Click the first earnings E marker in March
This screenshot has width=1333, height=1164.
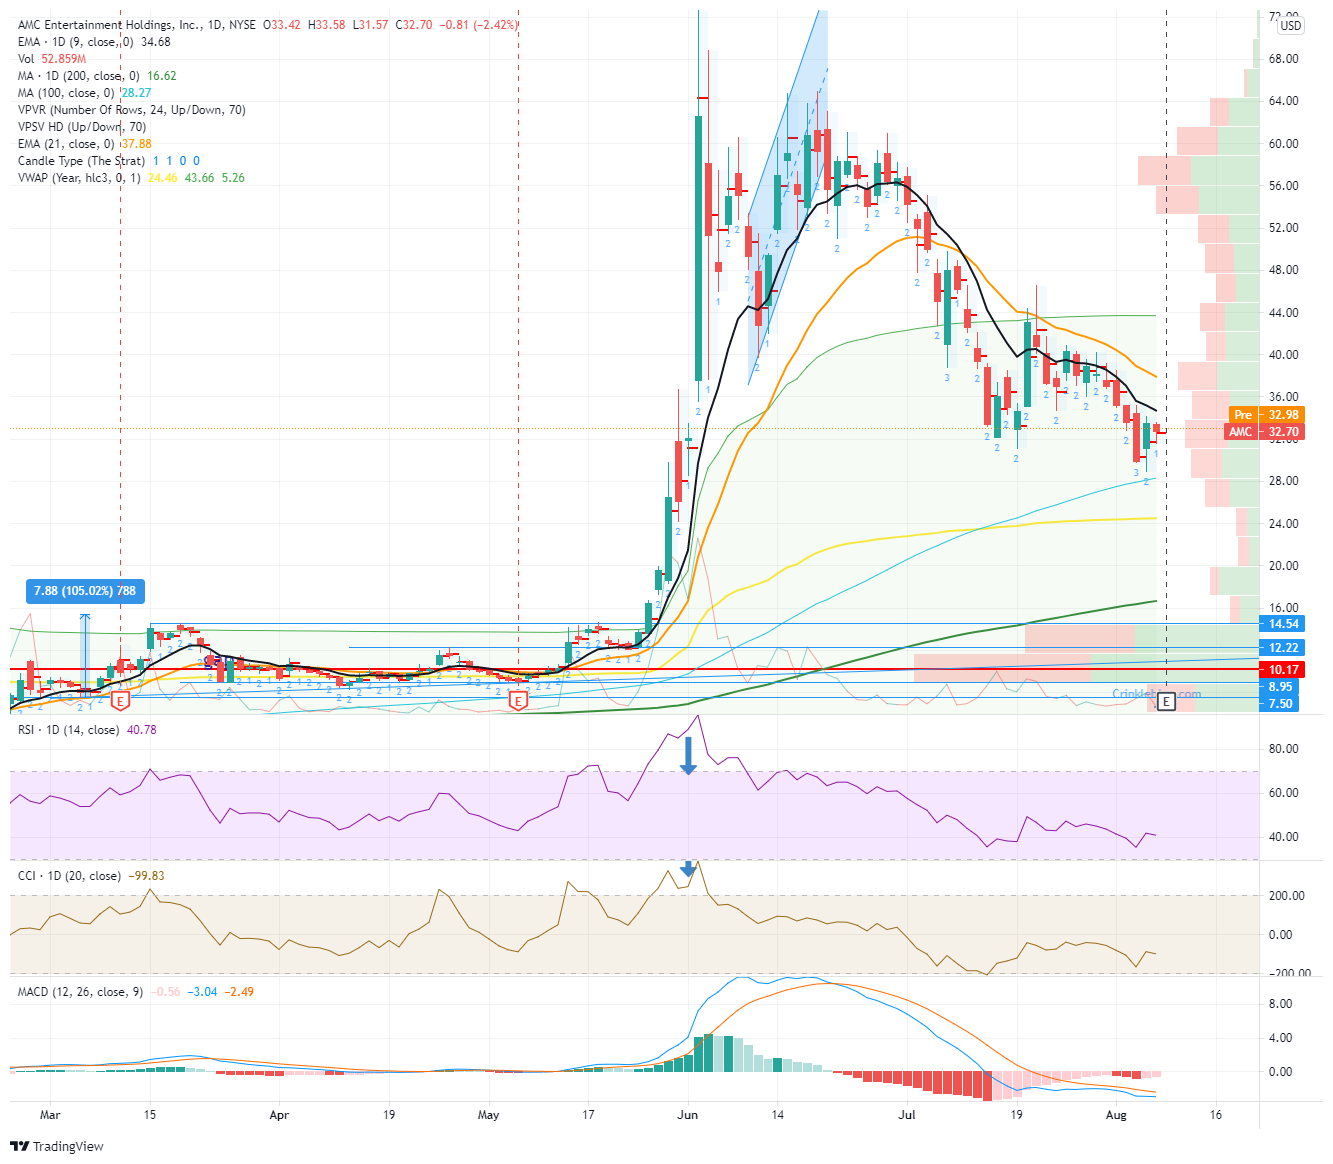(120, 701)
